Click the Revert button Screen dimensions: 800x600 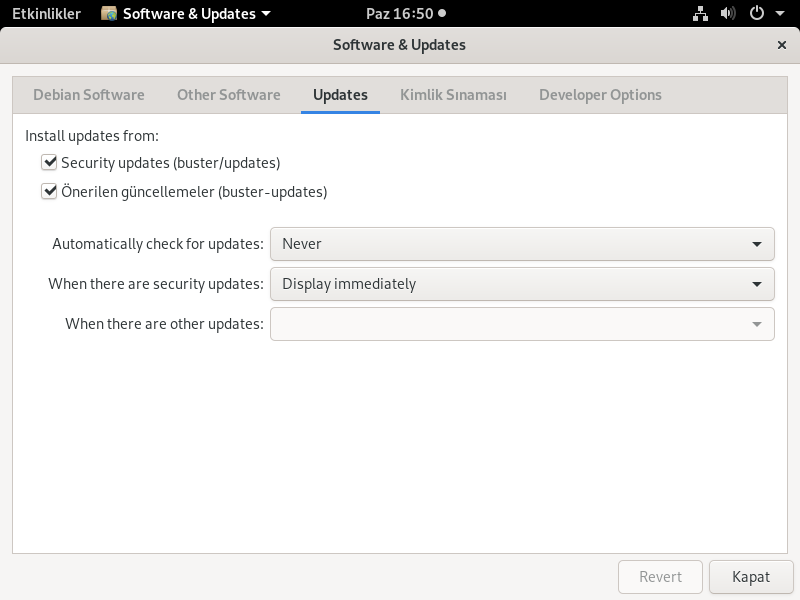660,577
